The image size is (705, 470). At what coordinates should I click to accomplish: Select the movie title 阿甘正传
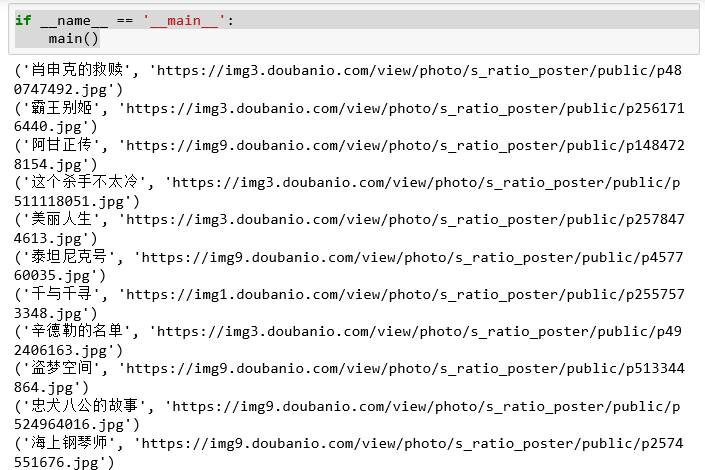click(x=62, y=145)
